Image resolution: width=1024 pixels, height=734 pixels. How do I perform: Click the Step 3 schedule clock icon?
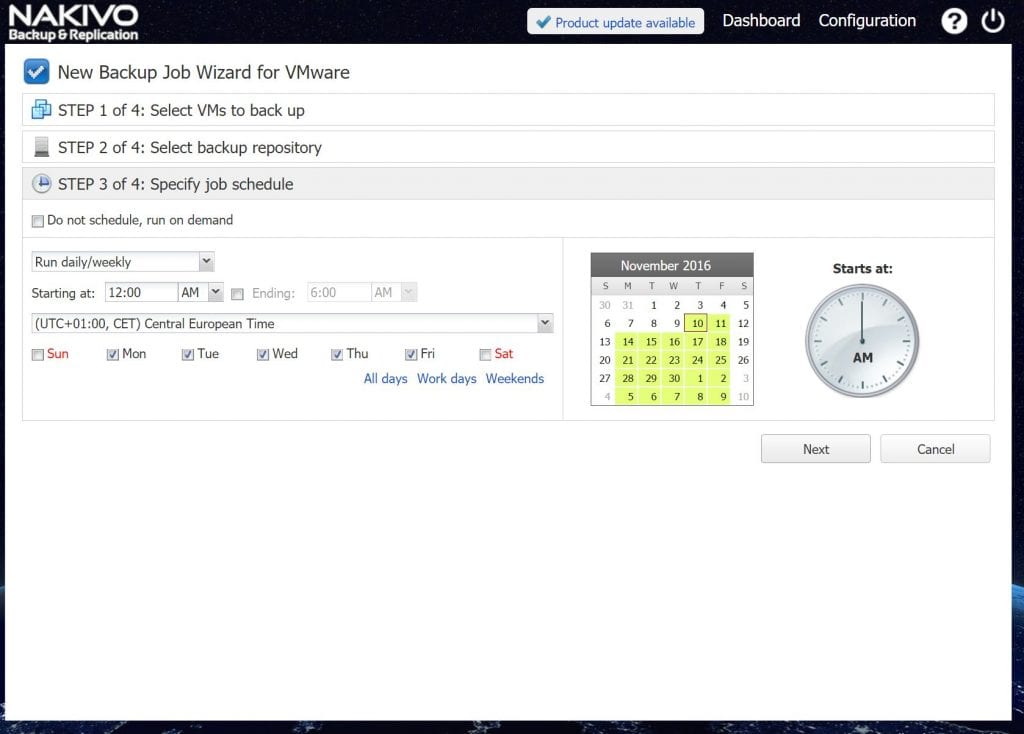tap(41, 184)
